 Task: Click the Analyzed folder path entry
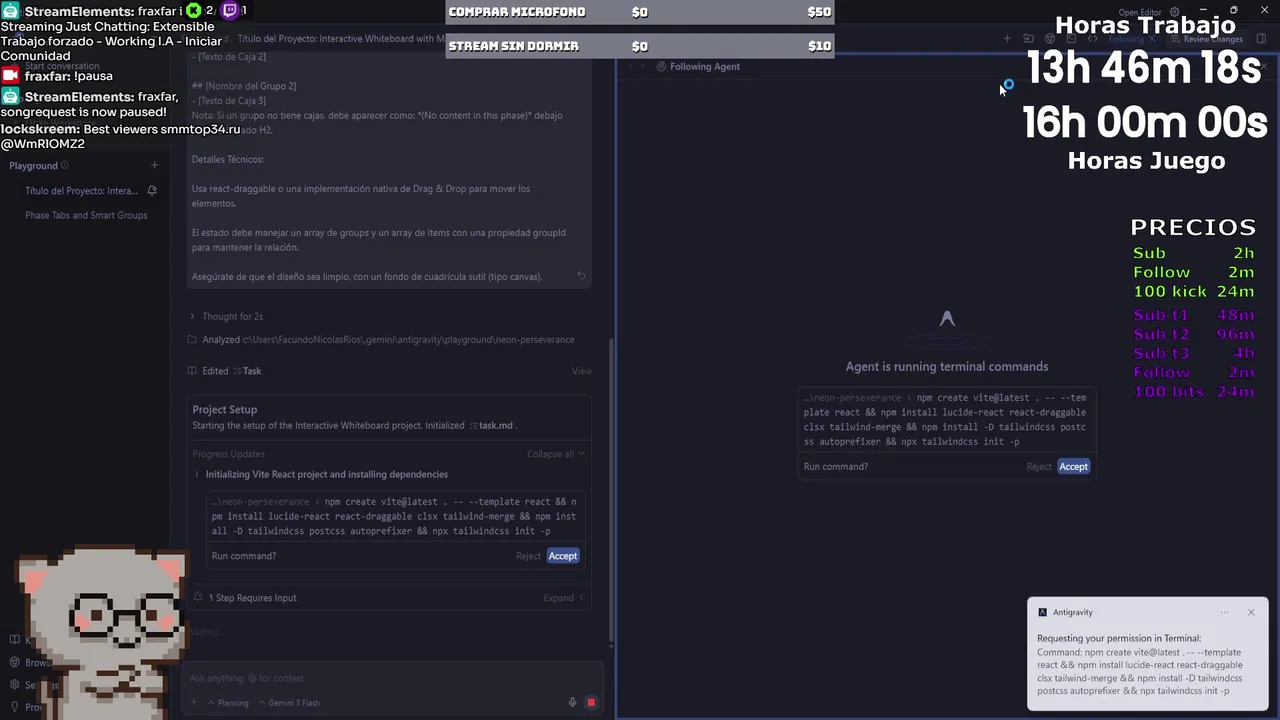pyautogui.click(x=388, y=340)
